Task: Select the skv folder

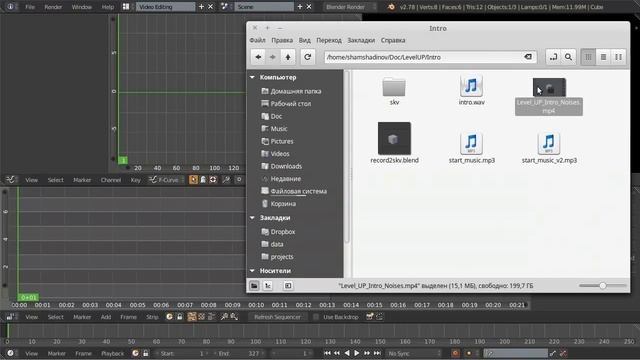Action: coord(394,91)
